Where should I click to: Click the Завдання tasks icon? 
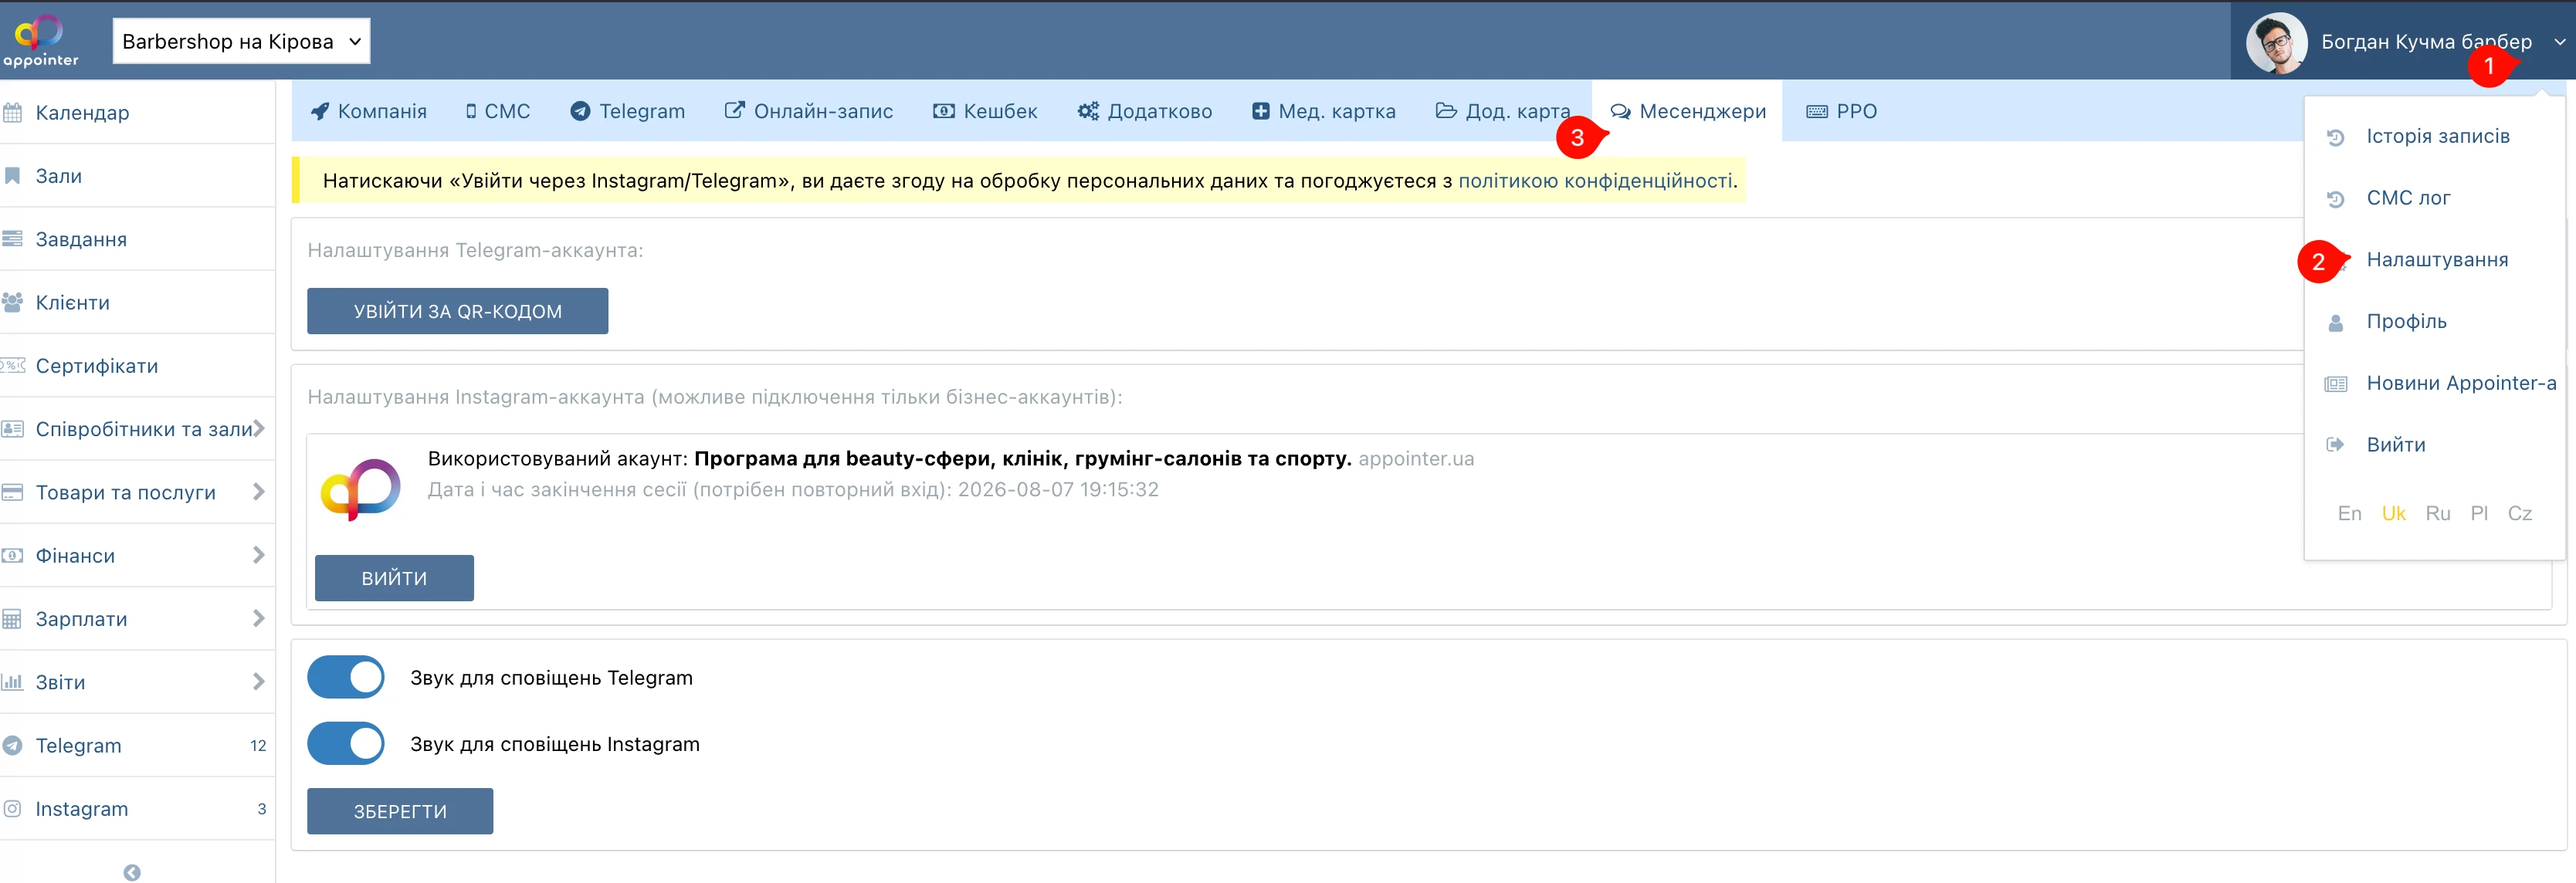tap(13, 239)
